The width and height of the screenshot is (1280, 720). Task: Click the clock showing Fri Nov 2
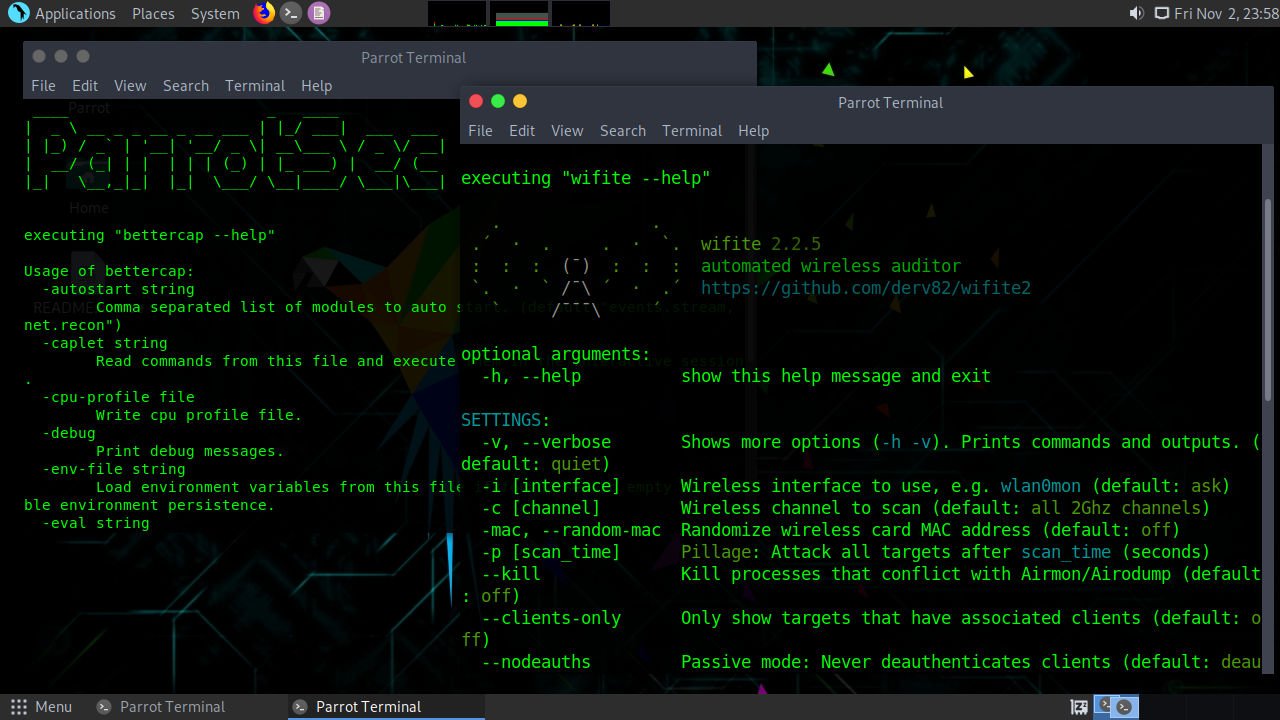1226,13
